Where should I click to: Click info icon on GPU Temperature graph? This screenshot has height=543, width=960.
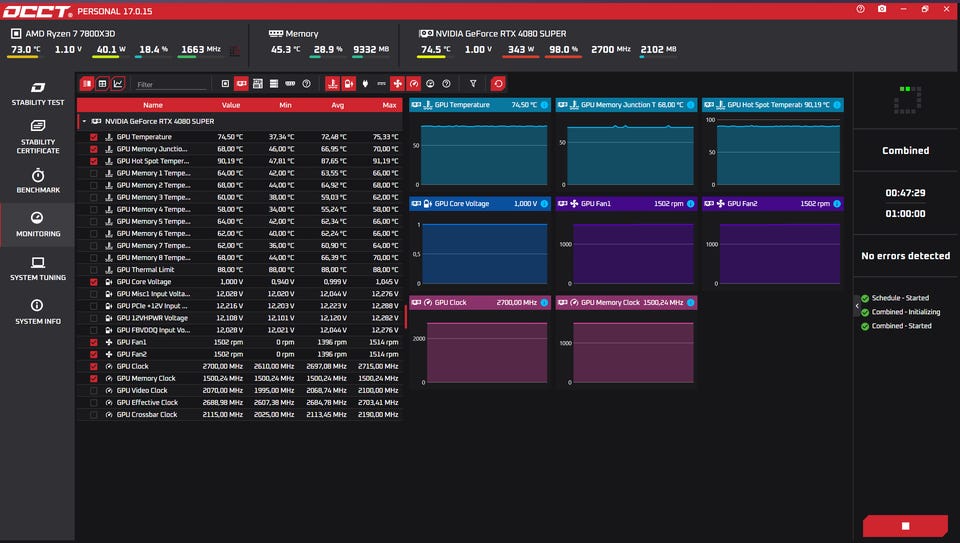click(544, 105)
